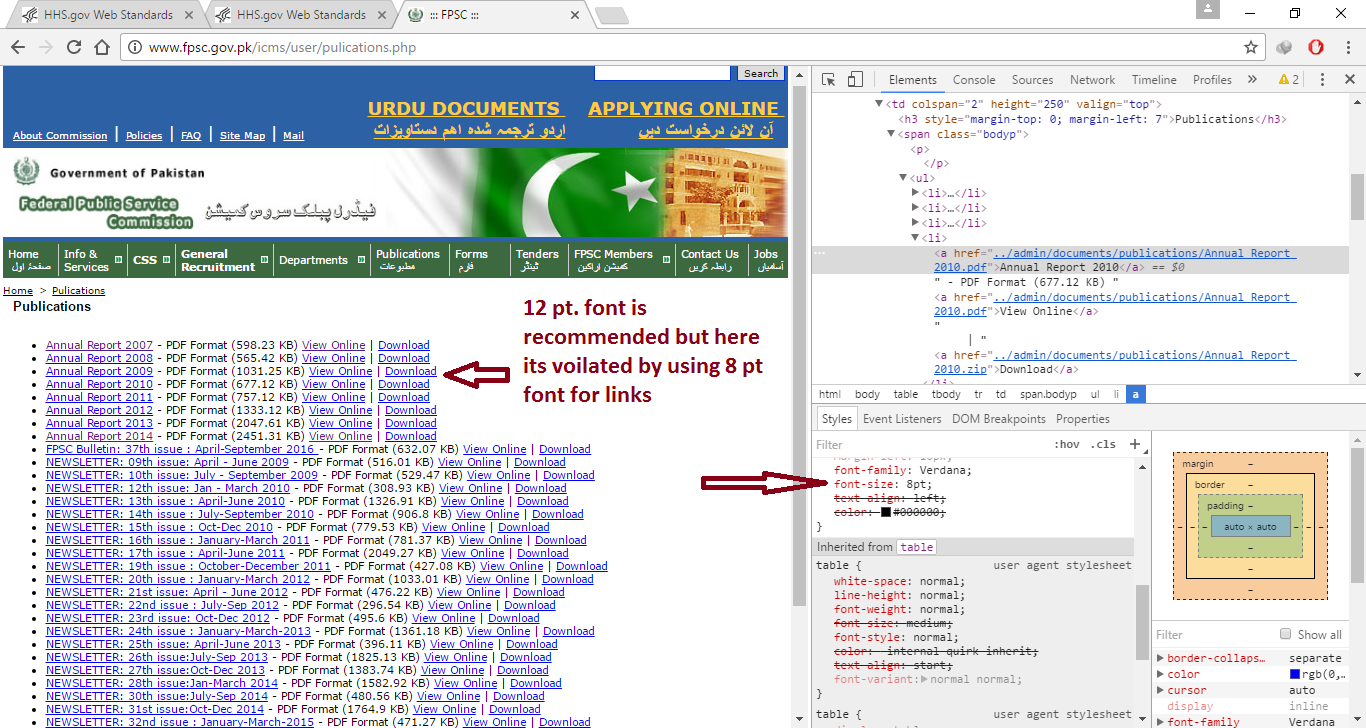The height and width of the screenshot is (728, 1366).
Task: Select the inspect element tool in DevTools
Action: tap(828, 78)
